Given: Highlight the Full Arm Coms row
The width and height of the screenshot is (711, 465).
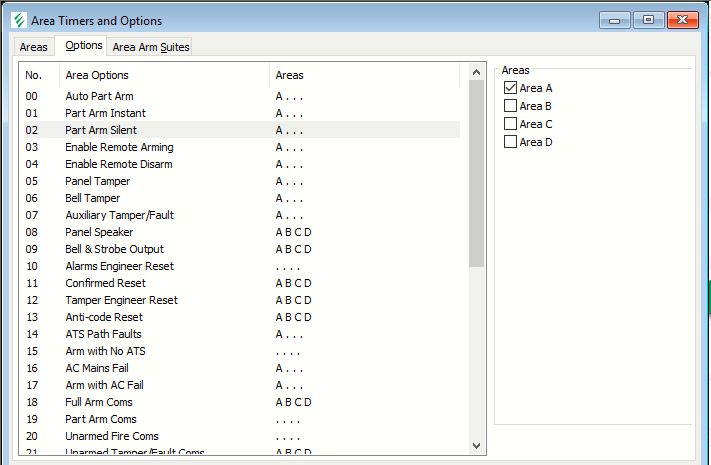Looking at the screenshot, I should (101, 402).
